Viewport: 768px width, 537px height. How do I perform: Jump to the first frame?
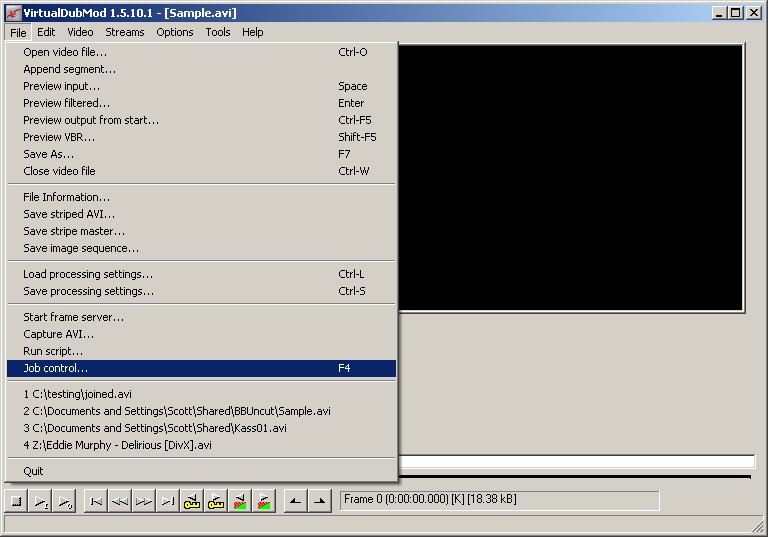click(96, 501)
